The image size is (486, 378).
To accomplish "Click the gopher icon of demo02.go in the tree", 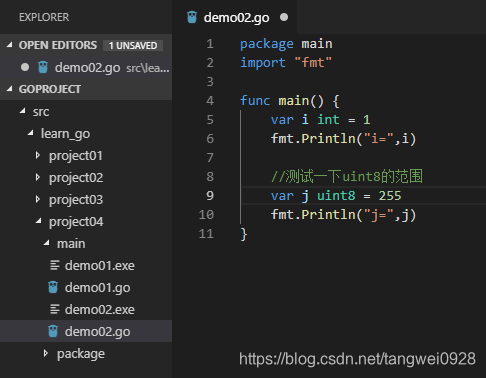I will (53, 331).
